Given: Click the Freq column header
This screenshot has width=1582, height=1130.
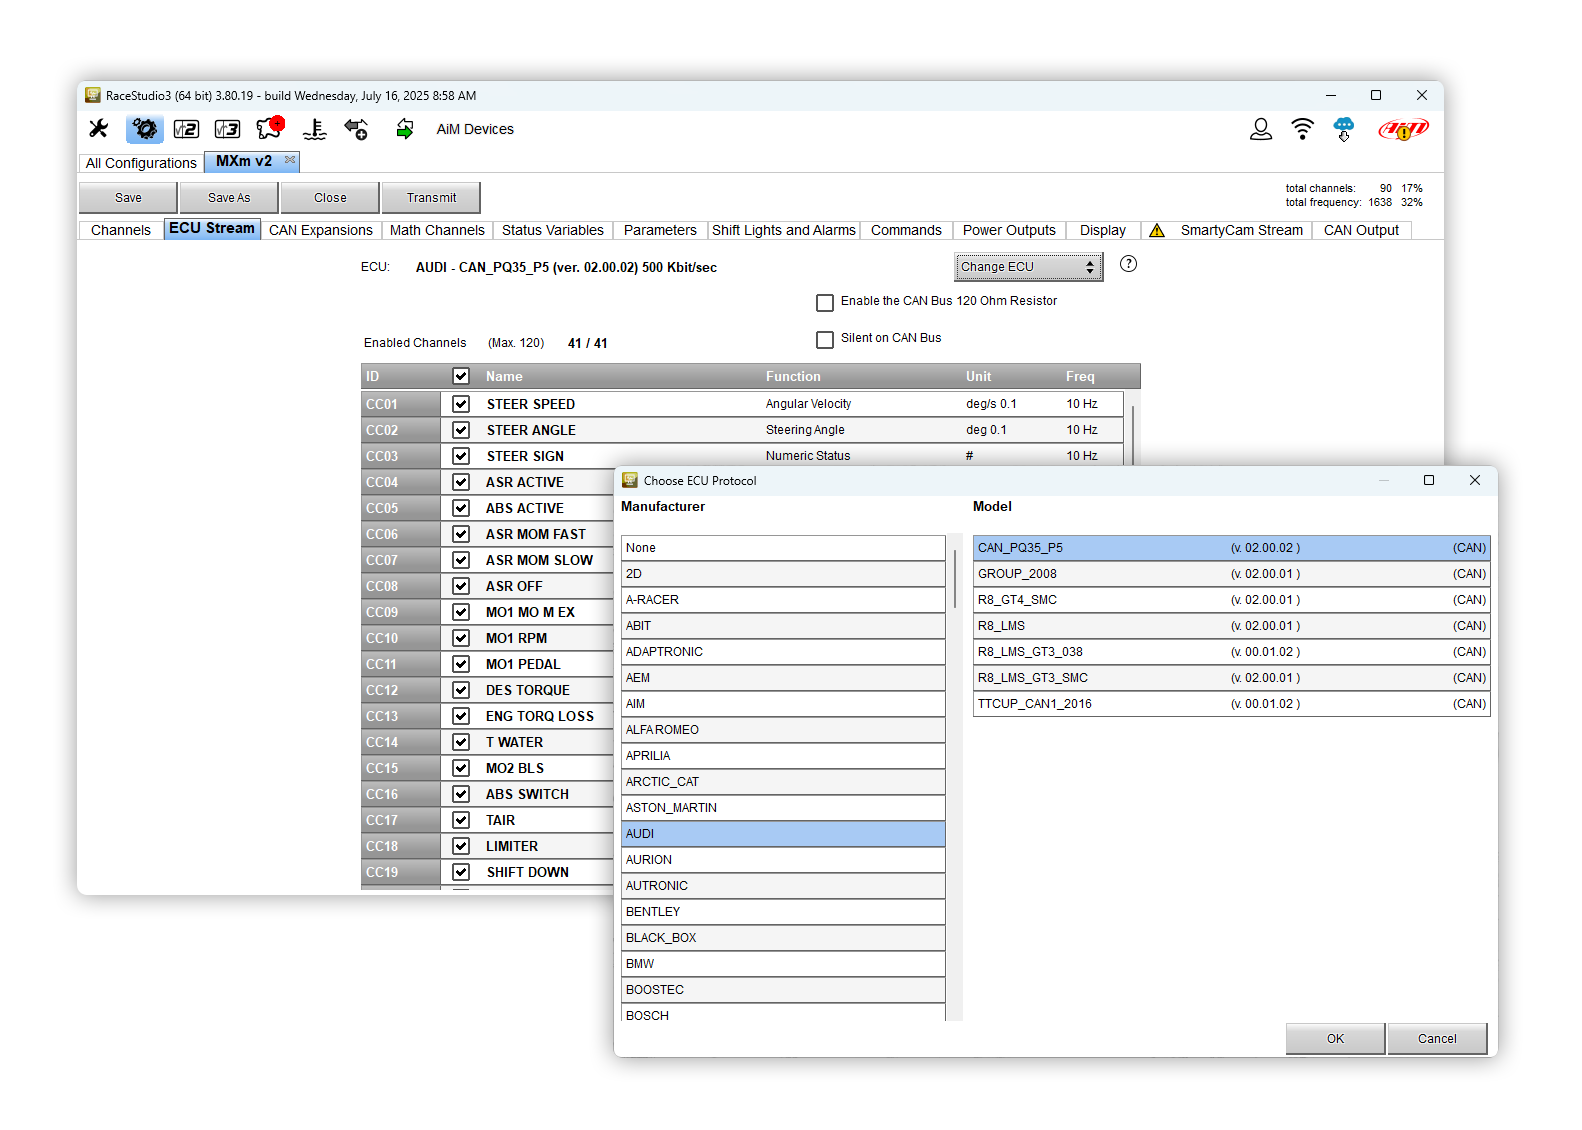Looking at the screenshot, I should pyautogui.click(x=1080, y=377).
